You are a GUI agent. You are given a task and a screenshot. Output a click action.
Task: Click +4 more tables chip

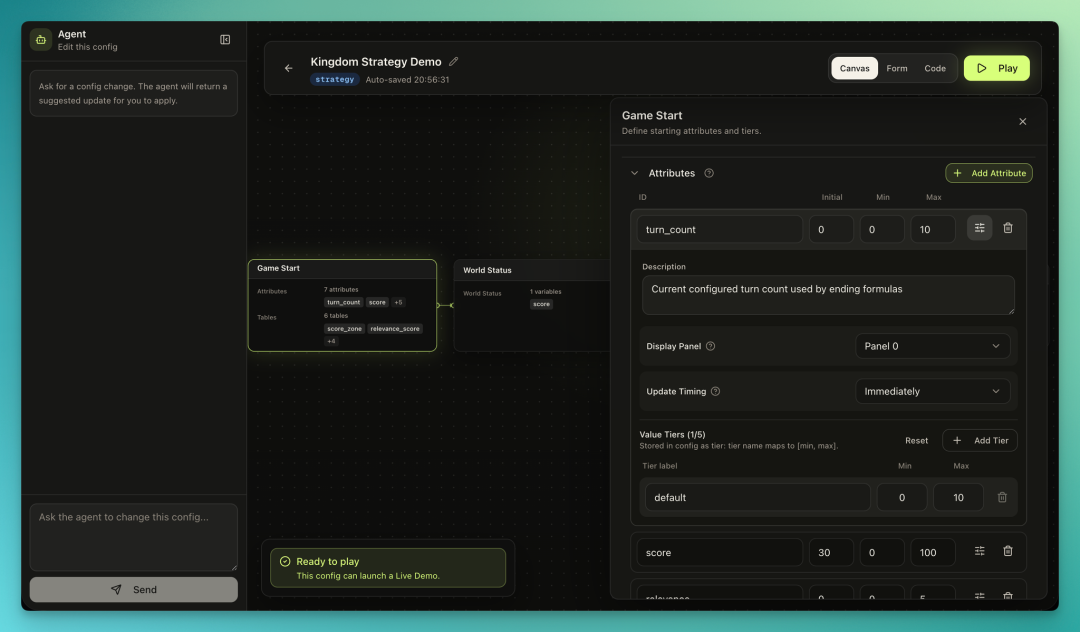click(x=331, y=341)
